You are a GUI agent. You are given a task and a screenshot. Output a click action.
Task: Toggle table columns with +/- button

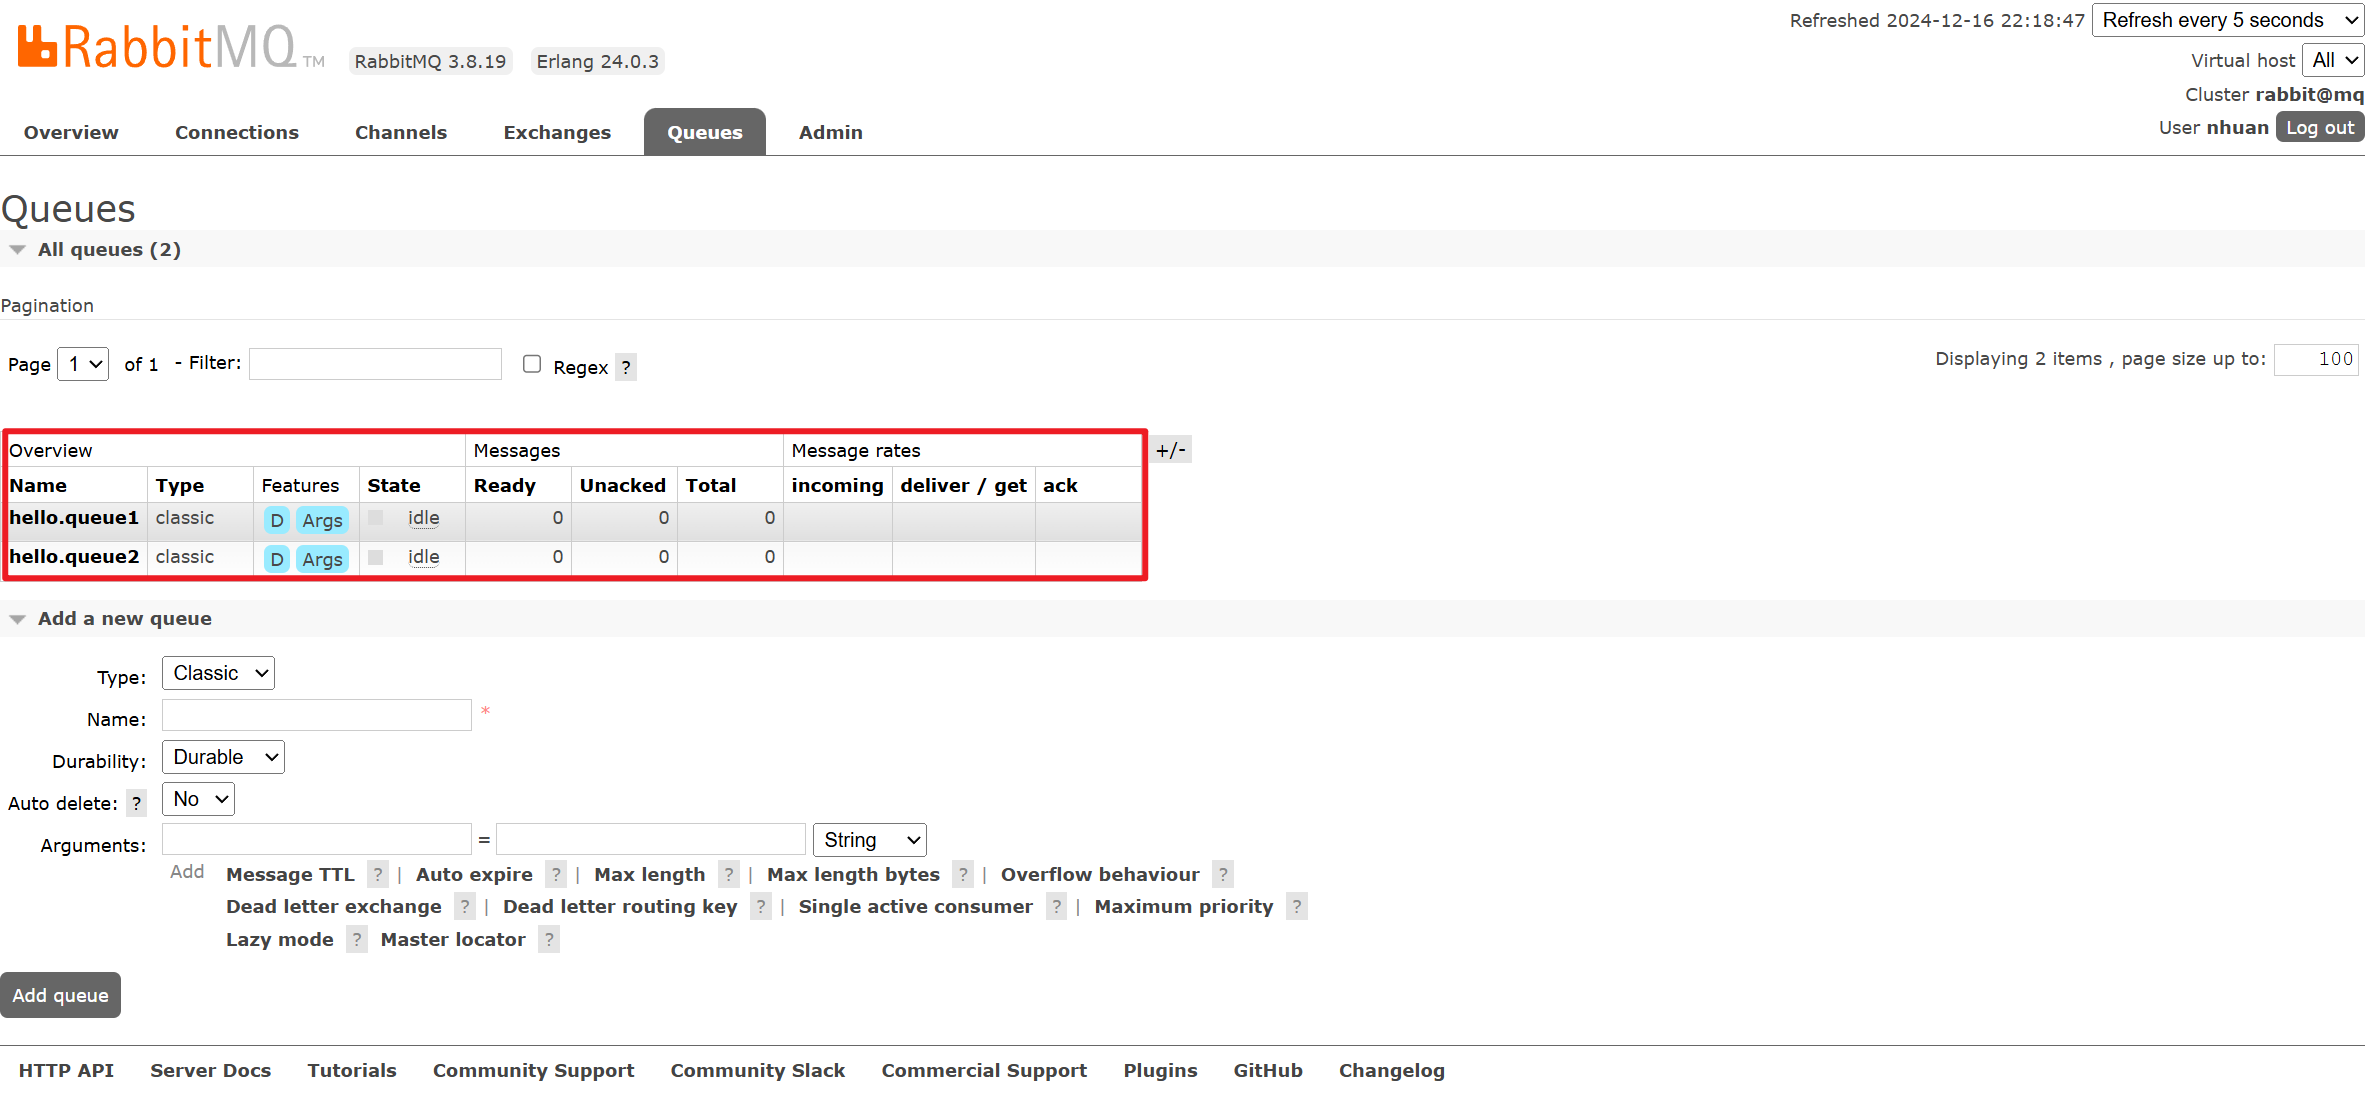[x=1171, y=450]
